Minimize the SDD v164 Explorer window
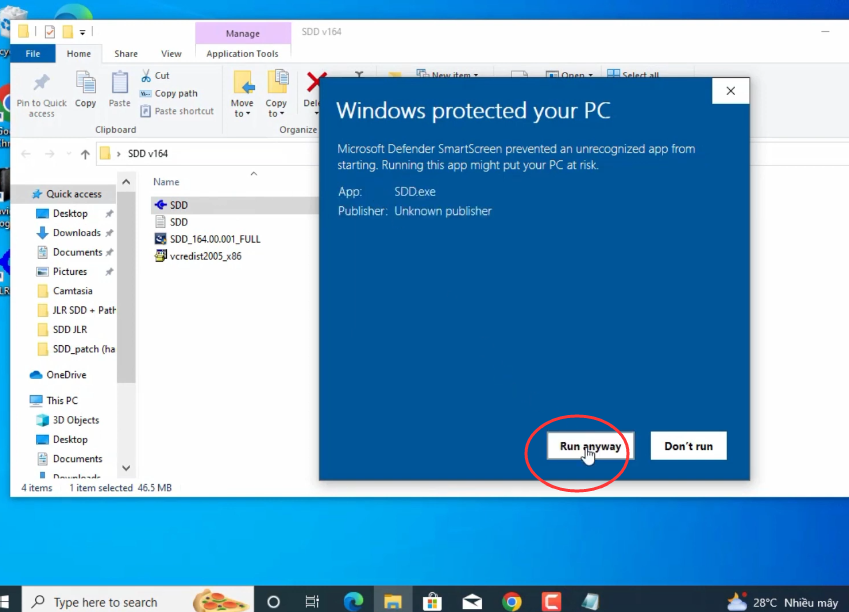This screenshot has width=849, height=612. pos(825,32)
